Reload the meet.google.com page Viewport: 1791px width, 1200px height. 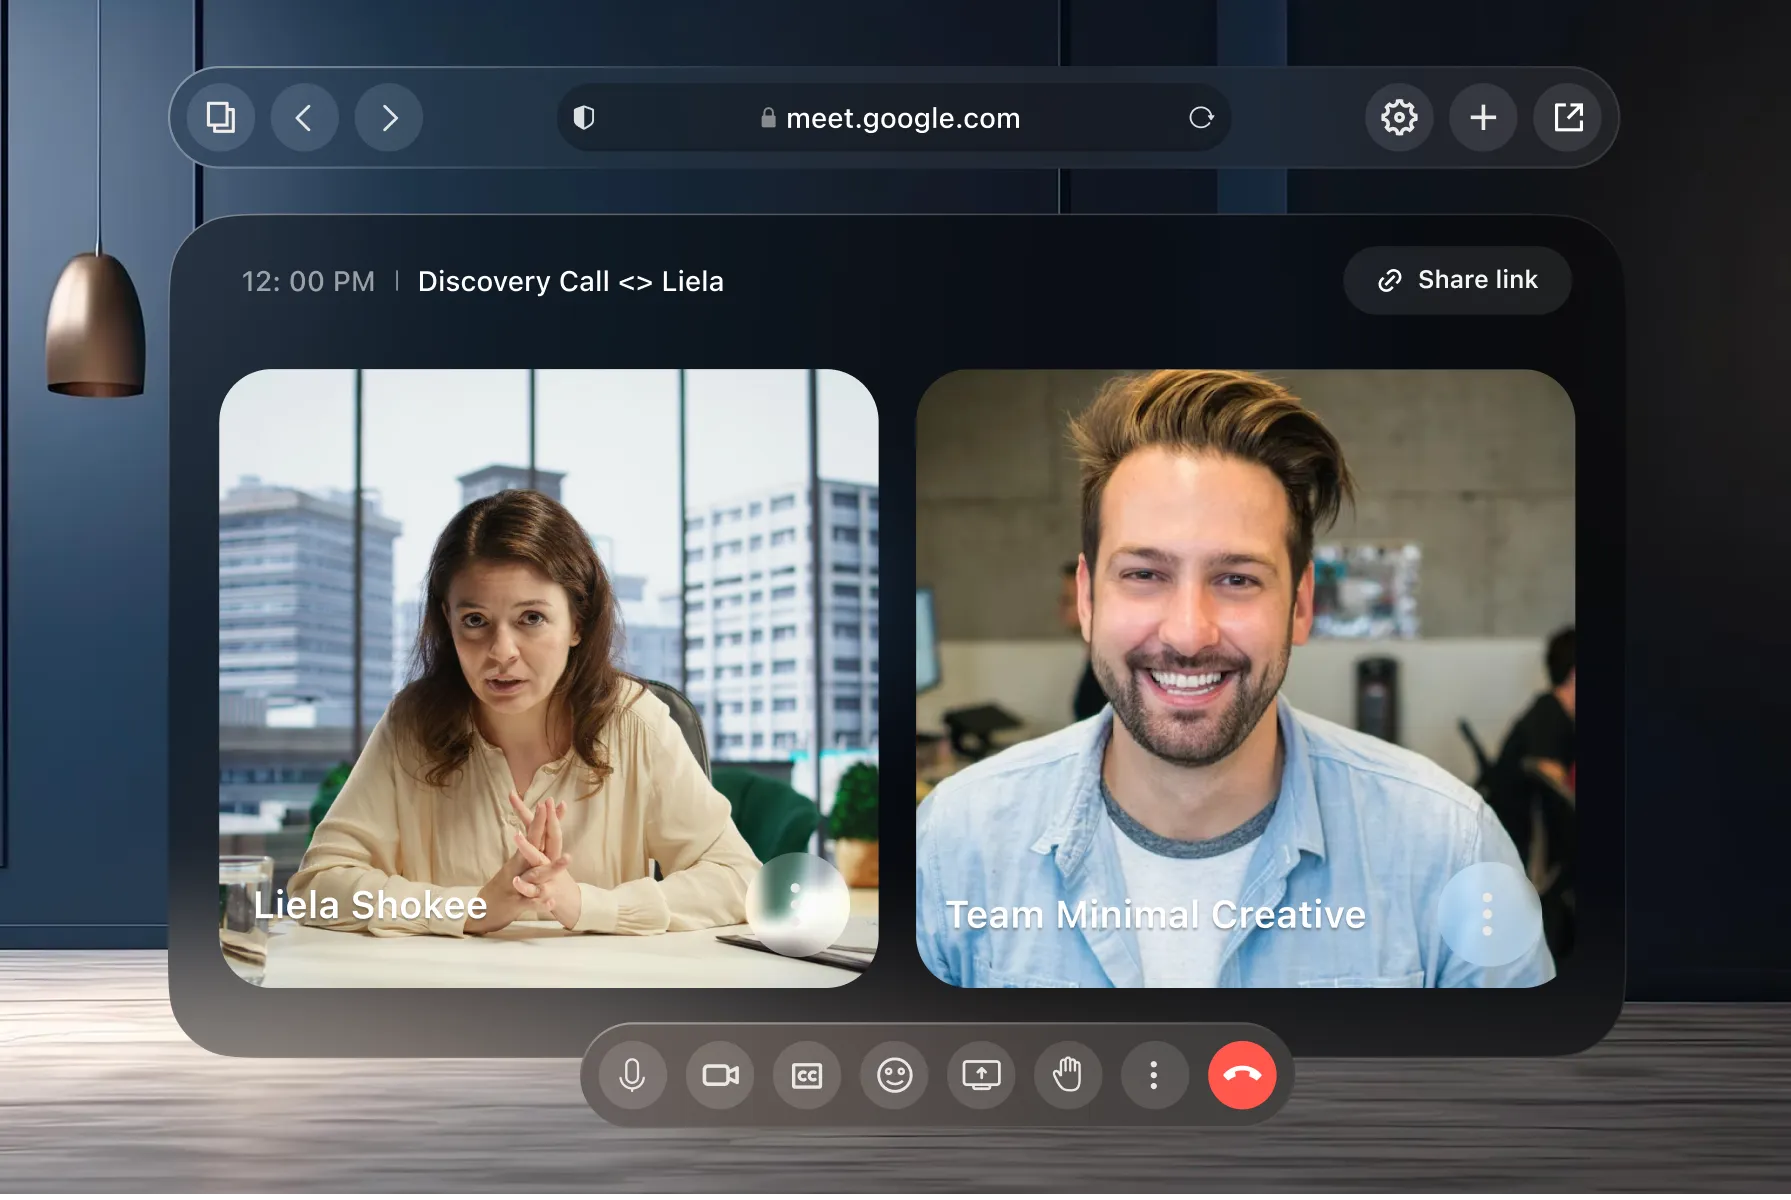coord(1203,118)
